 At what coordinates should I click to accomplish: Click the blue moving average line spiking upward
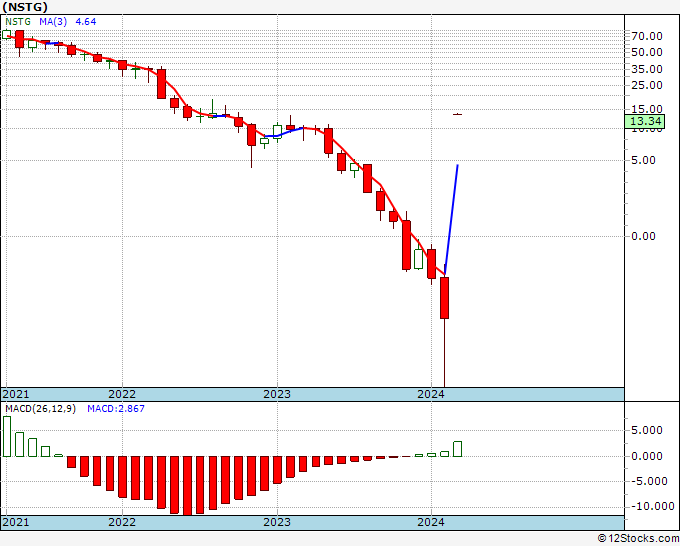(451, 219)
